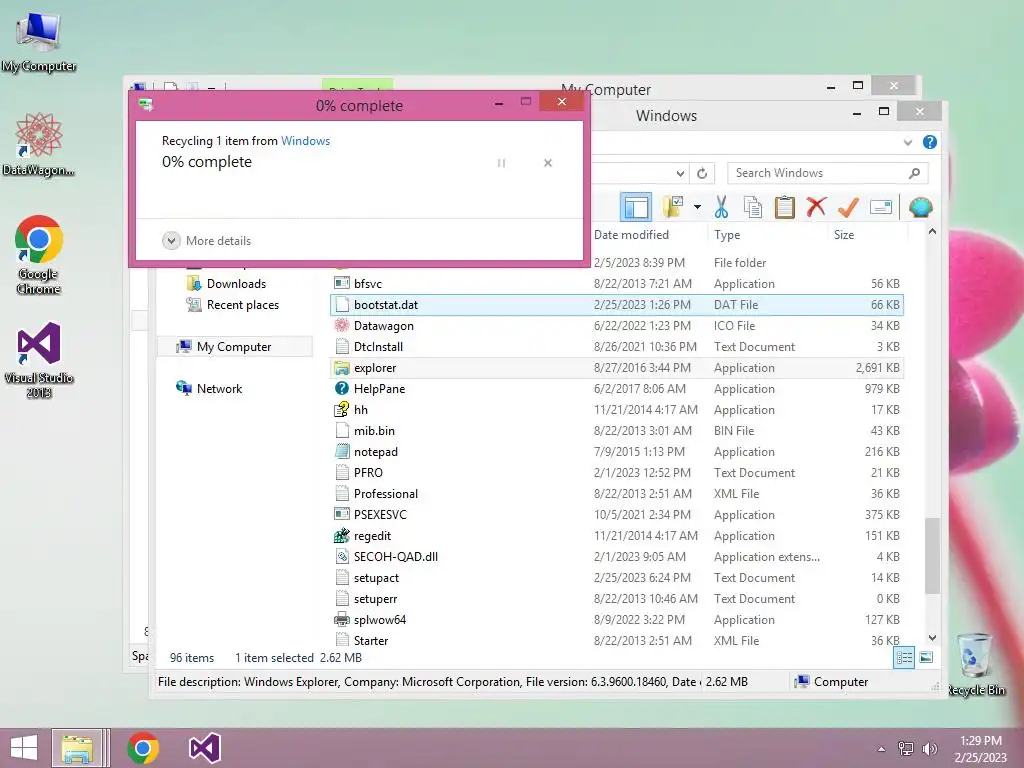Select the PFRO text document
Screen dimensions: 1024x768
pos(617,472)
